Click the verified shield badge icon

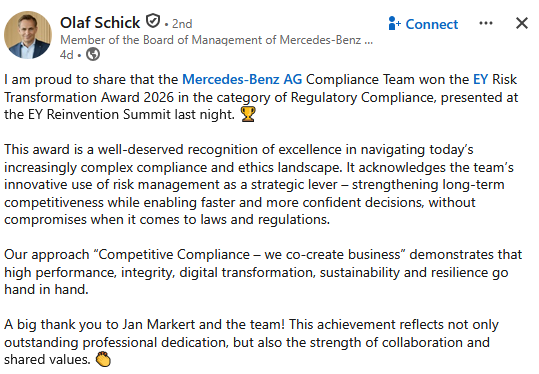pos(153,21)
